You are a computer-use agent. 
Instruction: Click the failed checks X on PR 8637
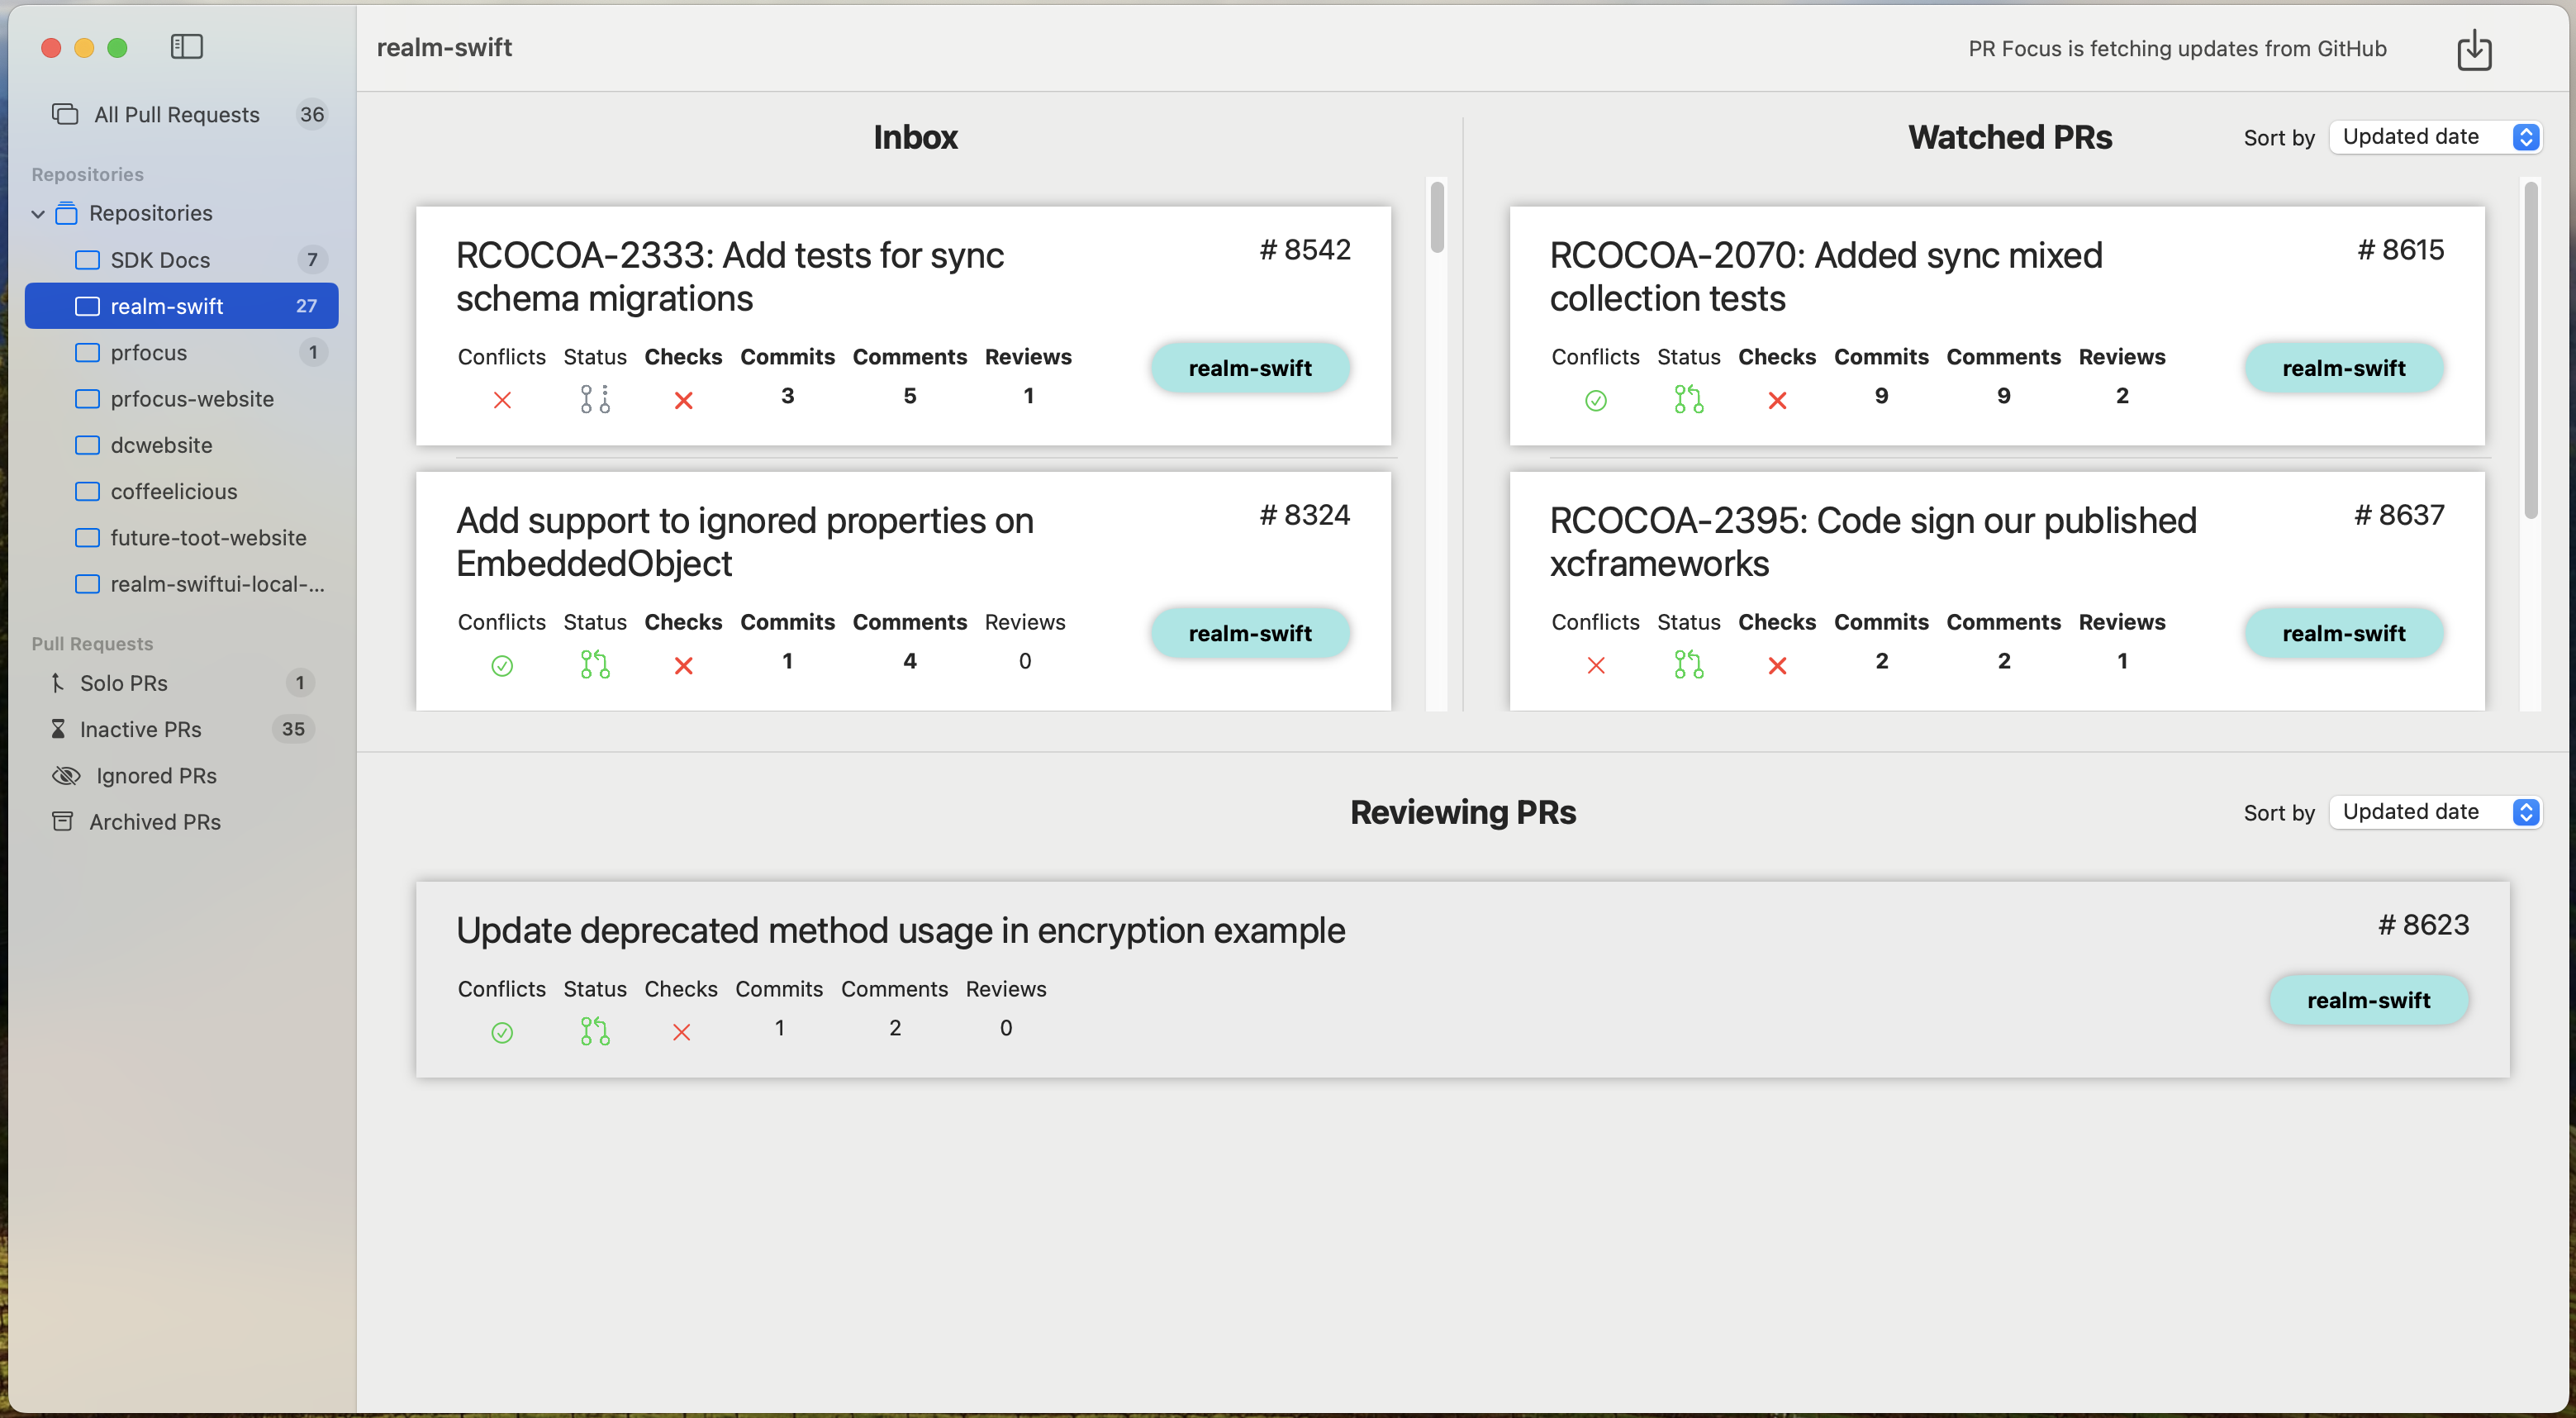point(1777,665)
